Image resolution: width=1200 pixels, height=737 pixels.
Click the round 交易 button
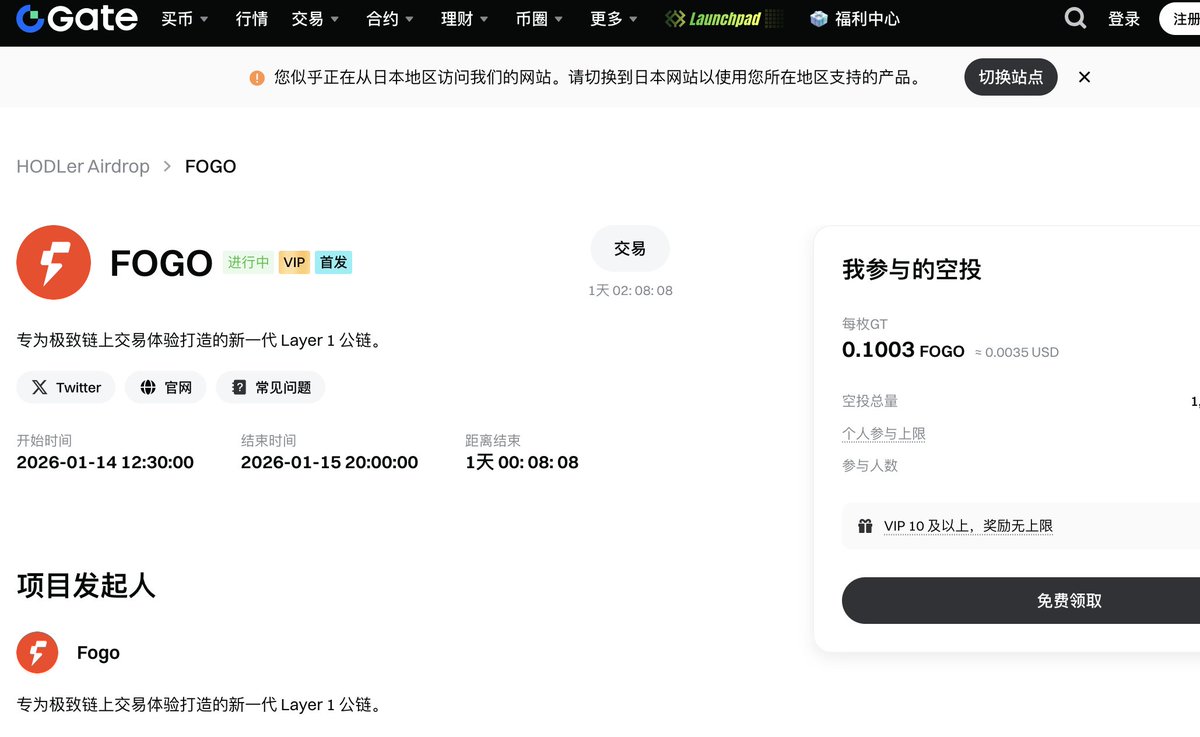click(x=630, y=249)
